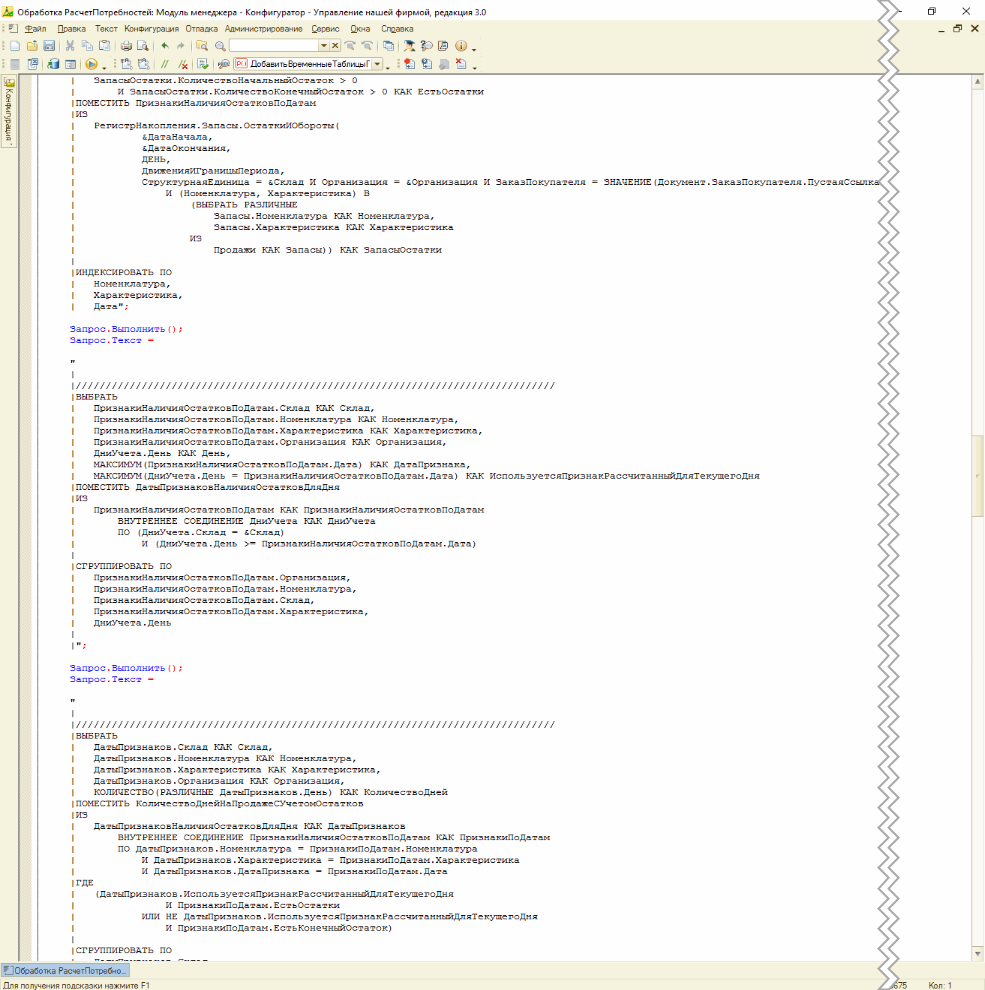Click the Syntax check icon
The height and width of the screenshot is (990, 985).
coord(202,64)
